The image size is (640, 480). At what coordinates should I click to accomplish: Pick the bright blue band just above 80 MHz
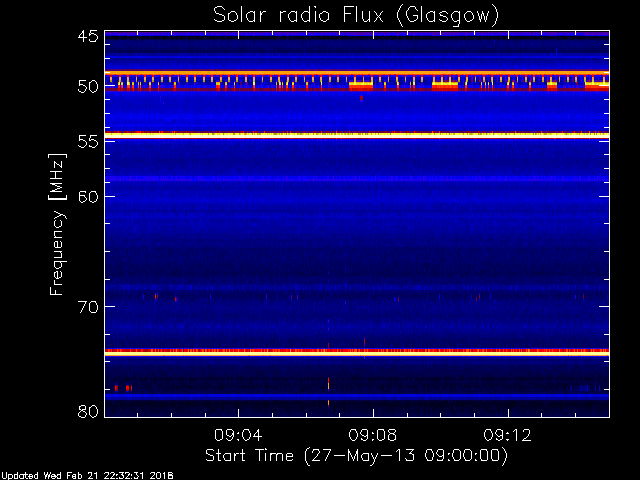pyautogui.click(x=356, y=397)
